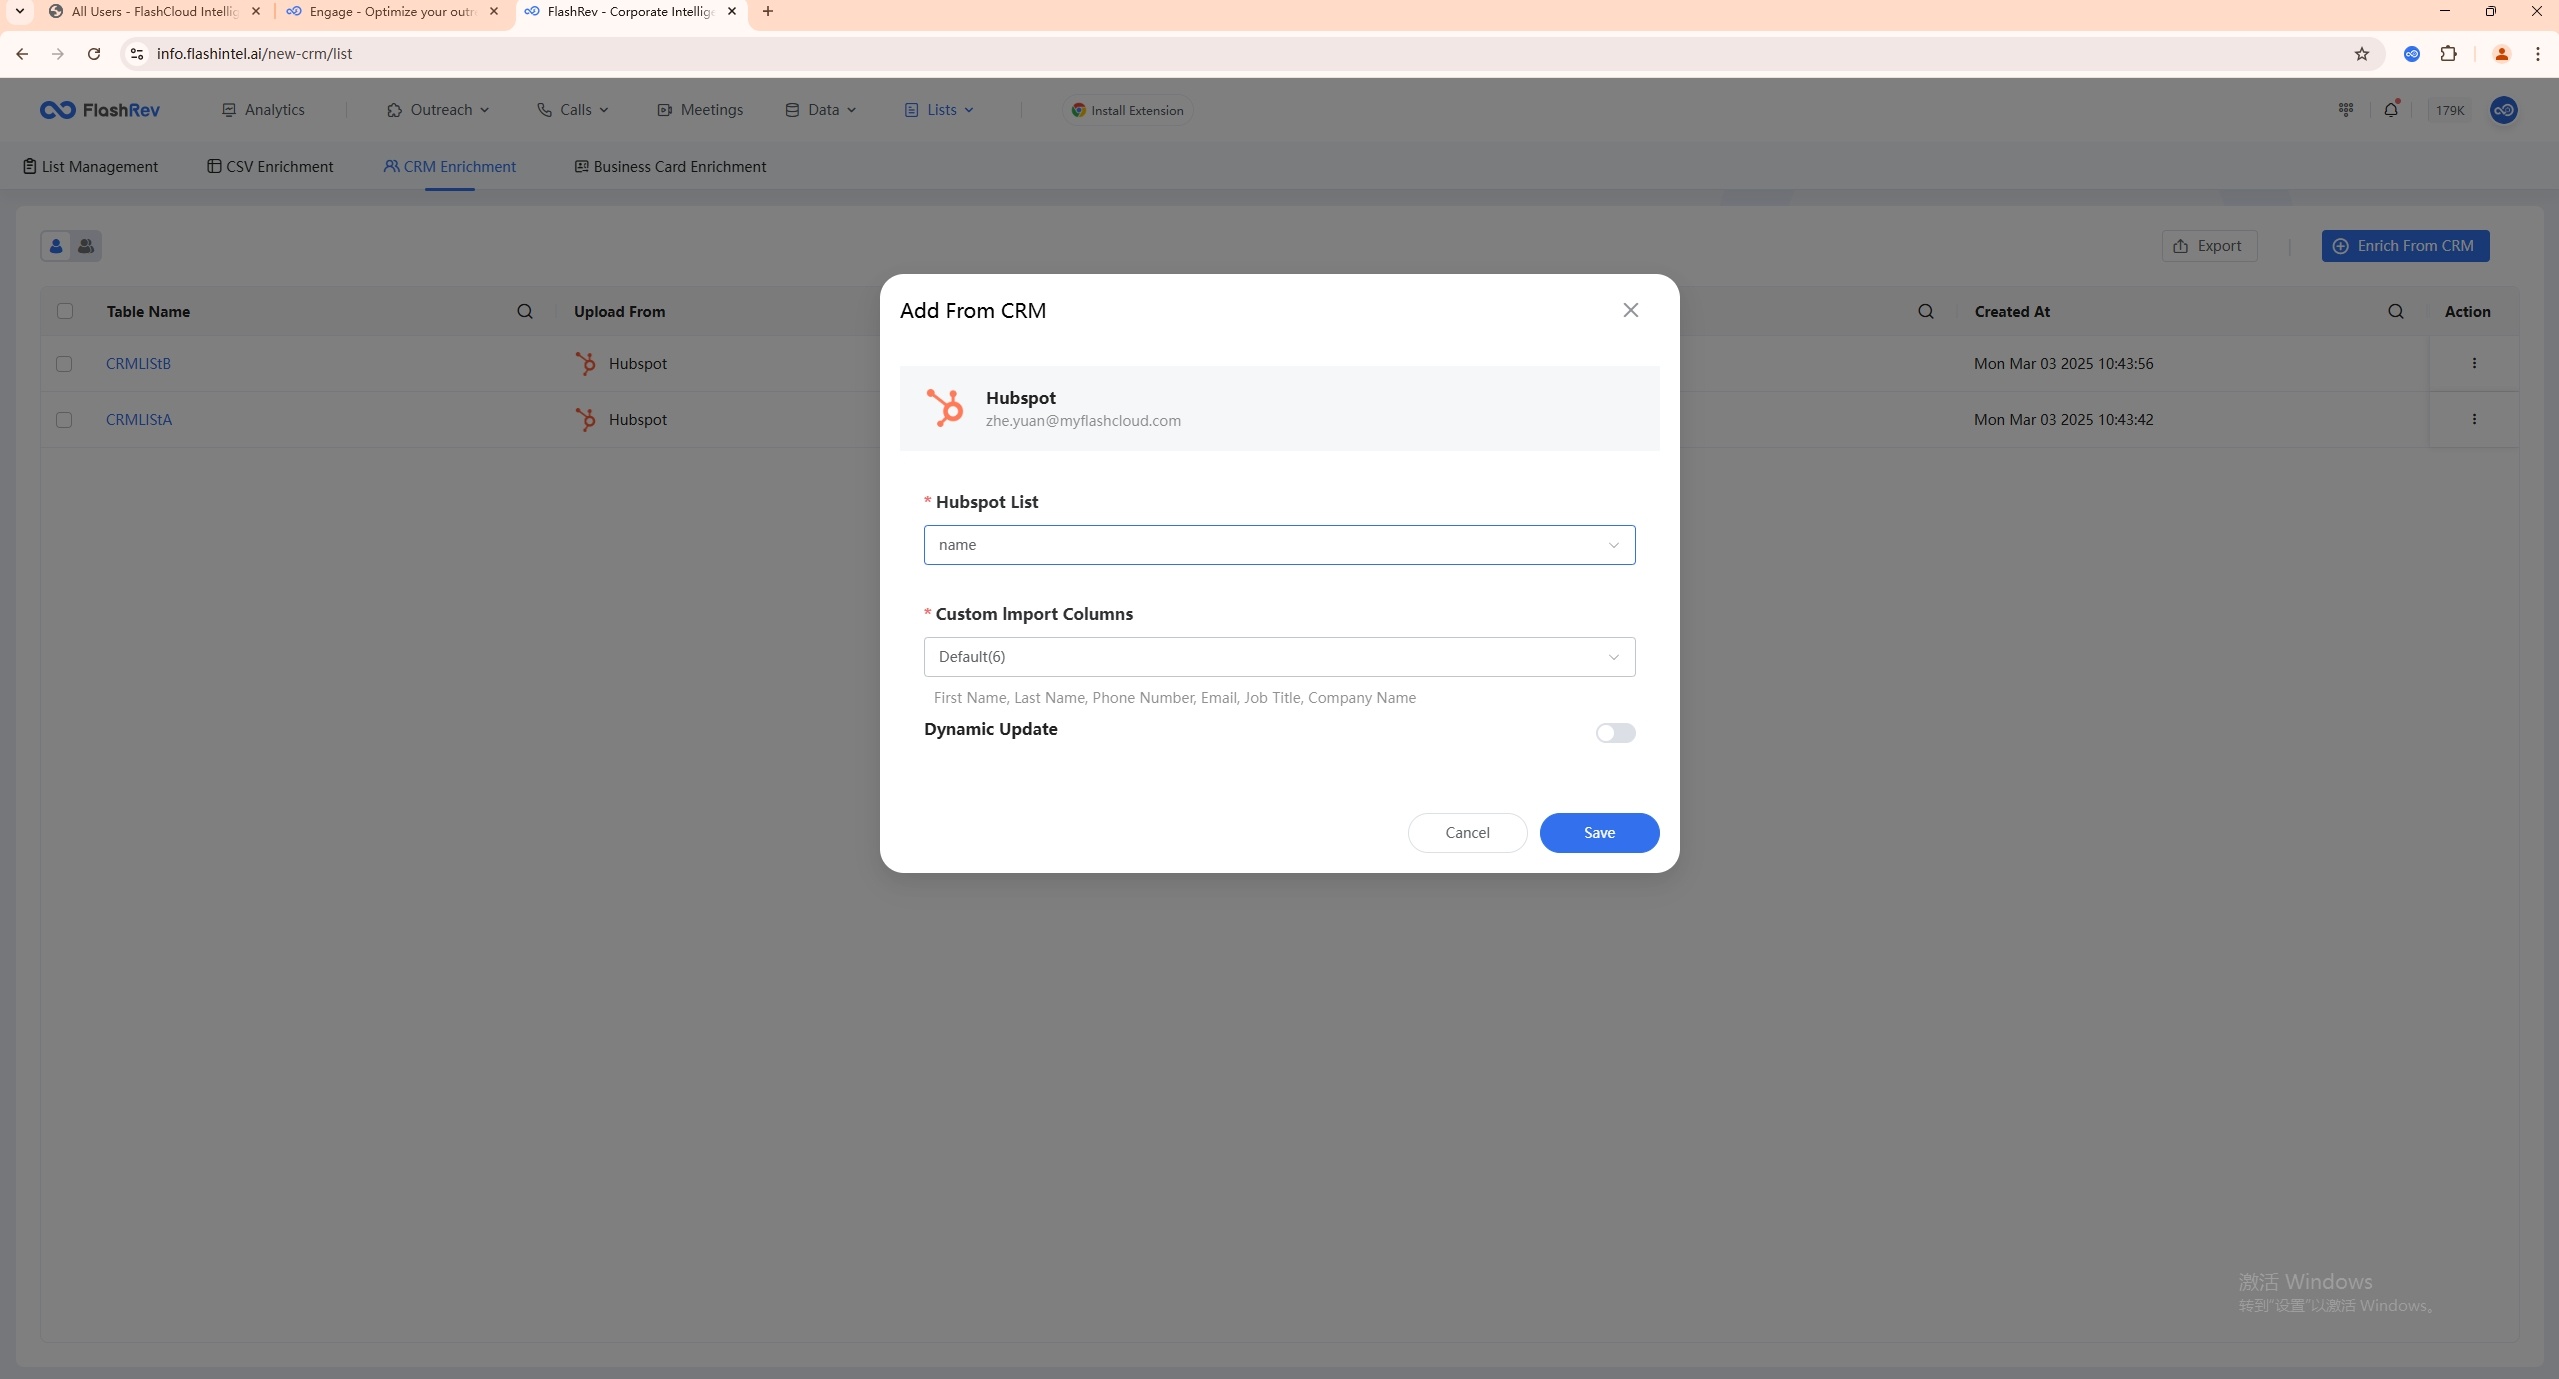Open Chrome profile icon
2559x1379 pixels.
pyautogui.click(x=2502, y=54)
